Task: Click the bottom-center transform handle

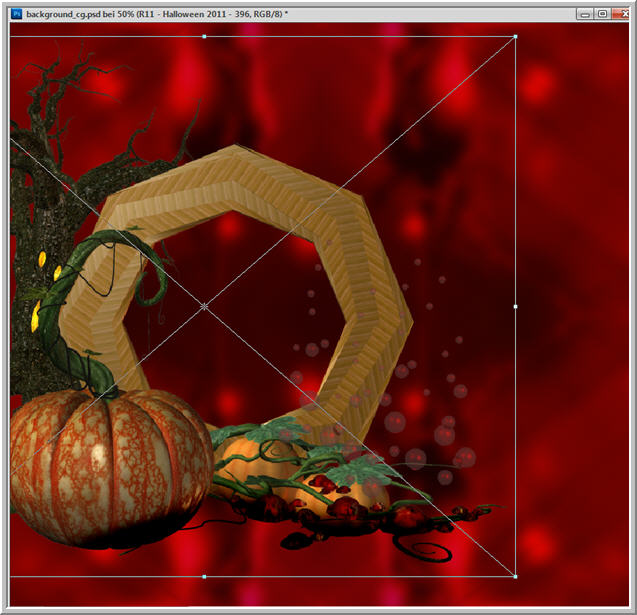Action: [x=204, y=576]
